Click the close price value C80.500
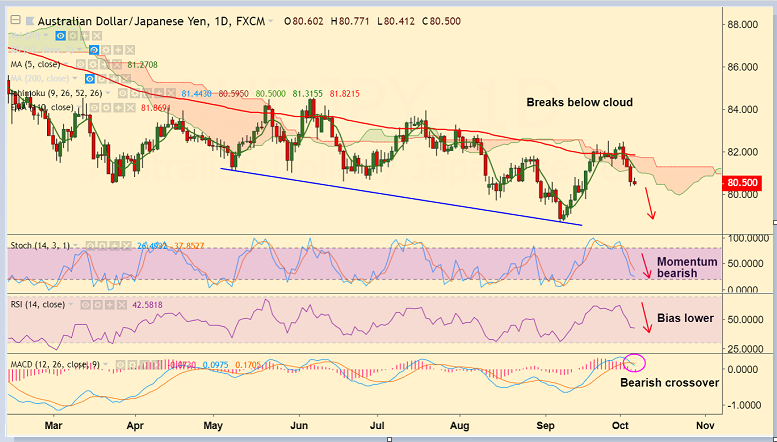 (x=441, y=21)
